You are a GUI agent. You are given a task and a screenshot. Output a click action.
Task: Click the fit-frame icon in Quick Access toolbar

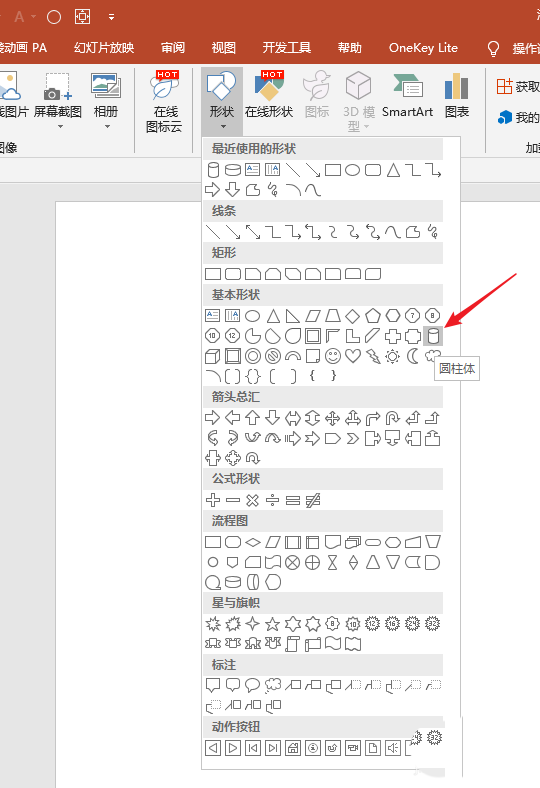coord(82,17)
